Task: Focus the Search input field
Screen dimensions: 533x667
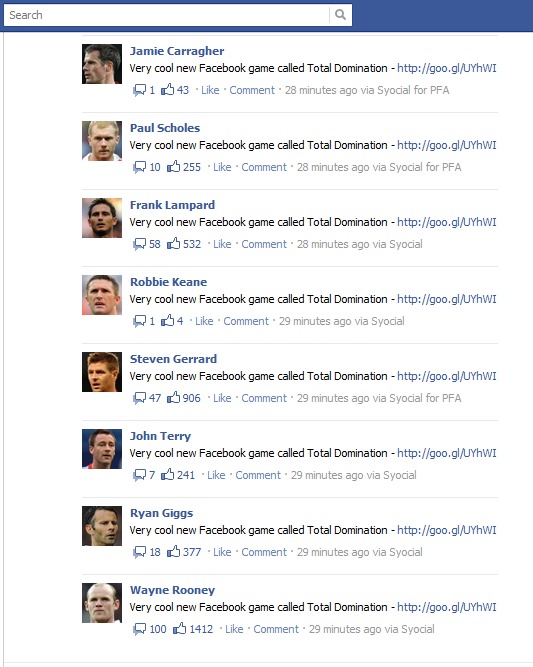Action: (166, 15)
